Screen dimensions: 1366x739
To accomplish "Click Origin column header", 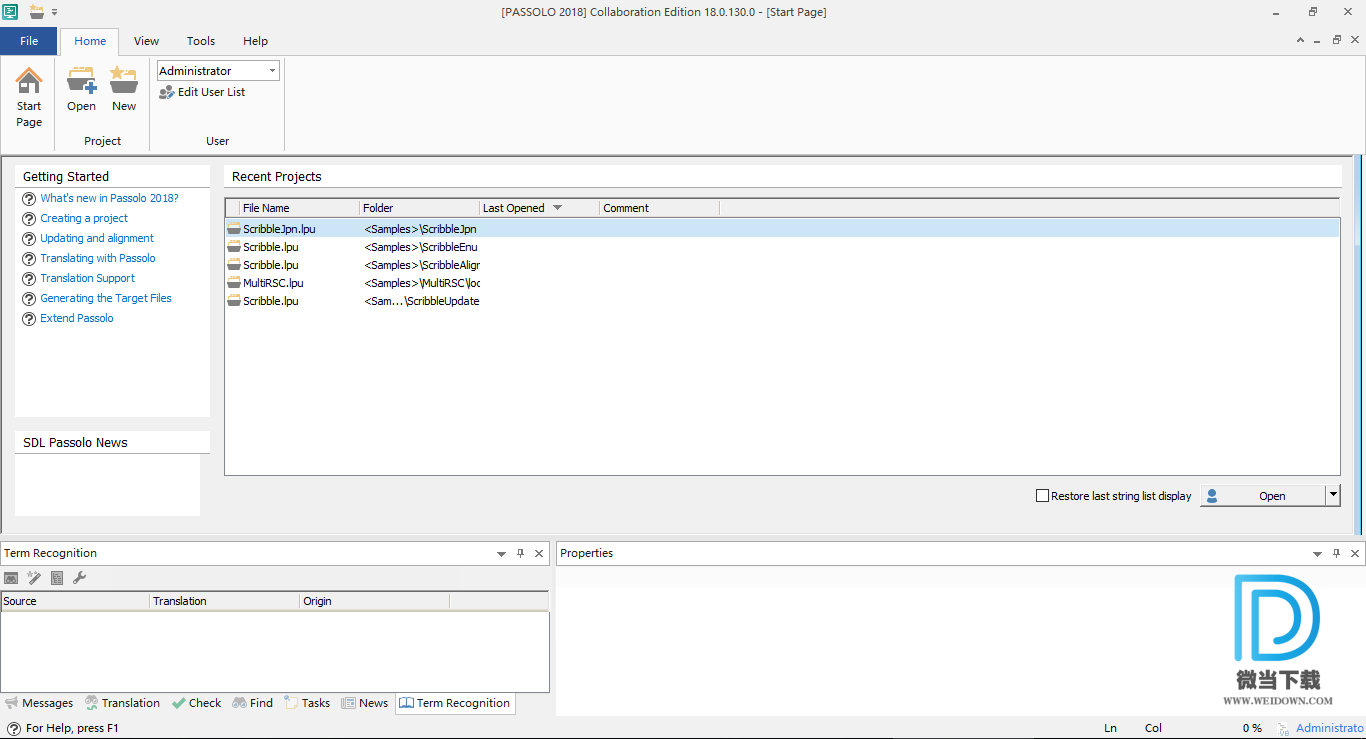I will click(x=375, y=601).
